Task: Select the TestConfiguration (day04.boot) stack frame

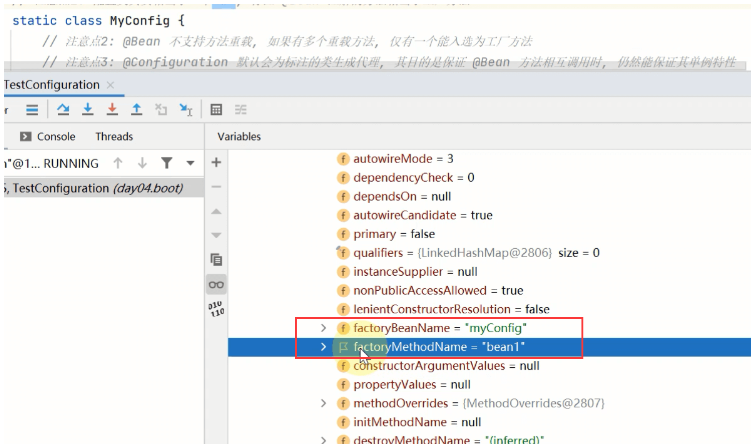Action: 104,188
